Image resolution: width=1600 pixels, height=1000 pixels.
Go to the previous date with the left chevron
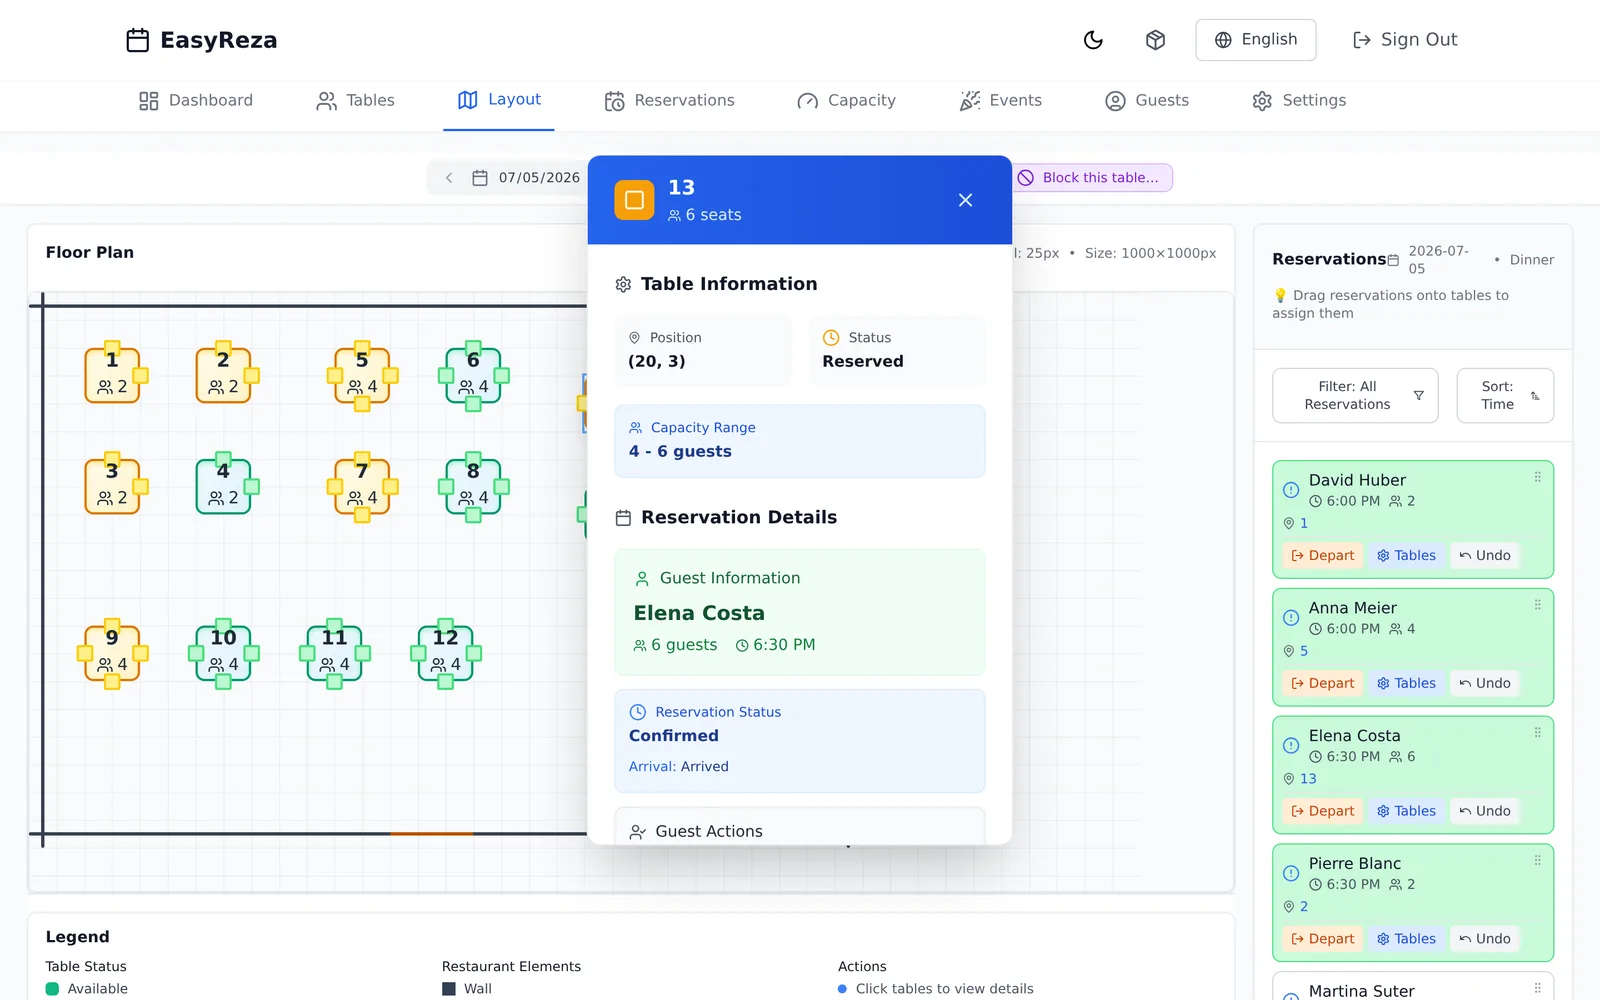(449, 178)
